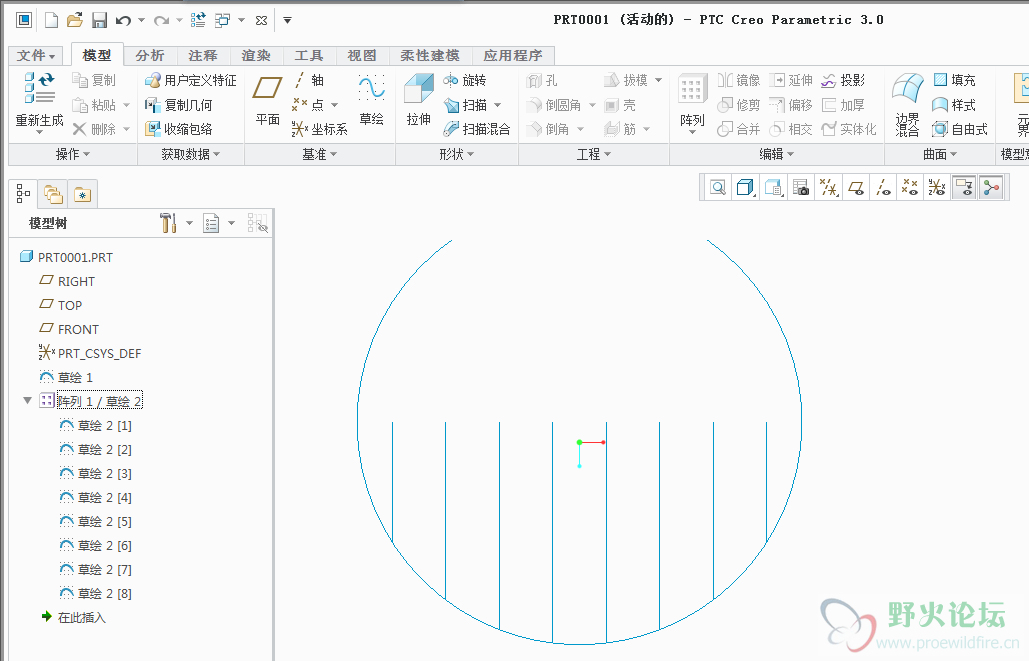
Task: Open the windows switcher icon
Action: pyautogui.click(x=222, y=20)
